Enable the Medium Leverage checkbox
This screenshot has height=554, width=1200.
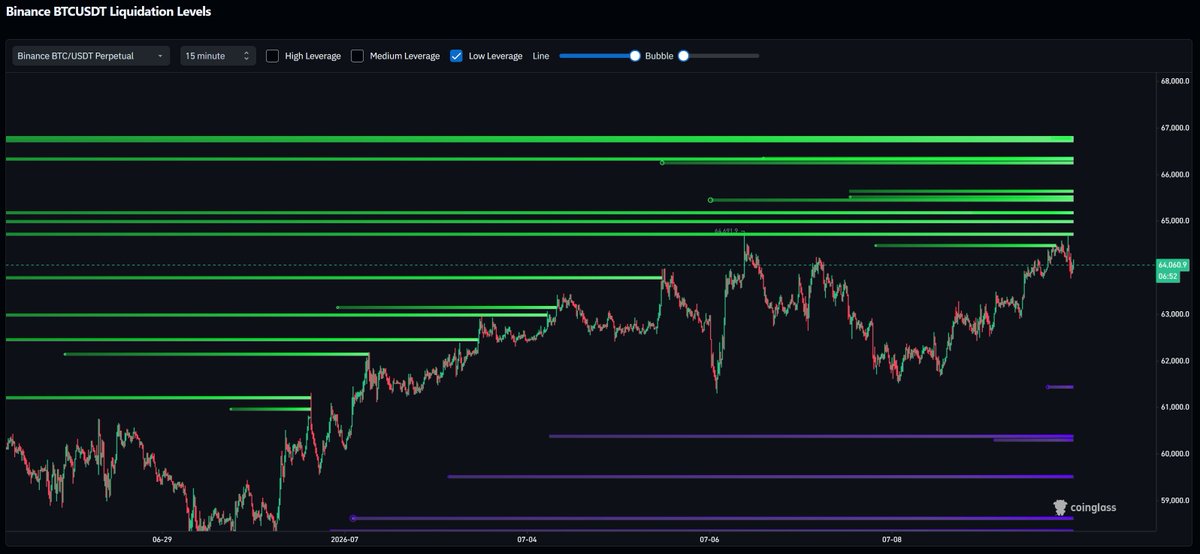(357, 56)
